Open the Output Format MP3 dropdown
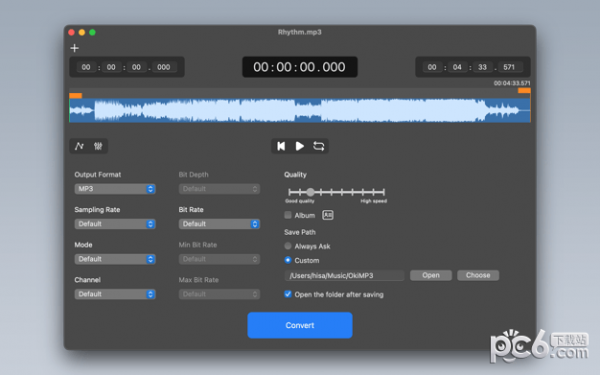This screenshot has height=375, width=600. (x=115, y=189)
